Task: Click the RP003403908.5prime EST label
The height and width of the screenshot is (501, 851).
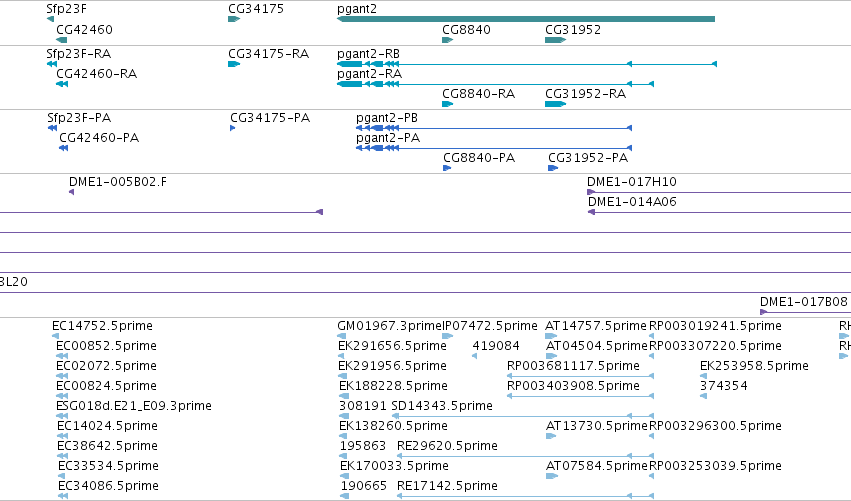Action: pos(573,386)
